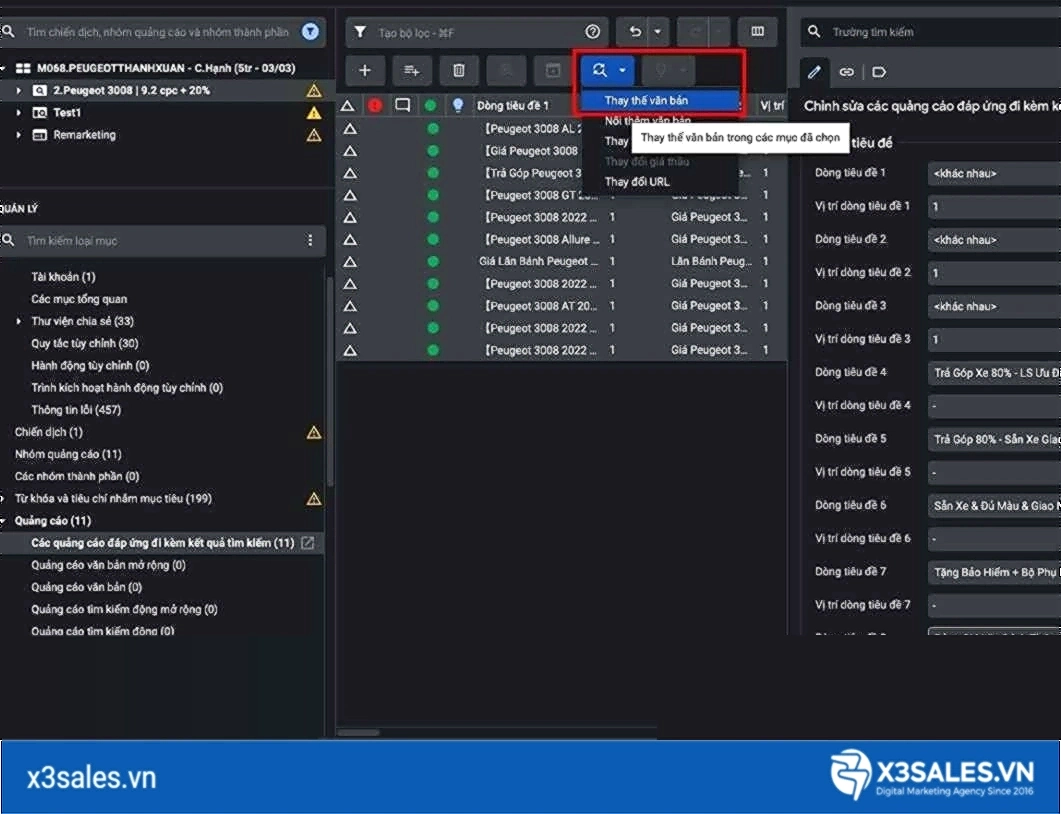This screenshot has height=814, width=1061.
Task: Click the add plus button
Action: coord(365,70)
